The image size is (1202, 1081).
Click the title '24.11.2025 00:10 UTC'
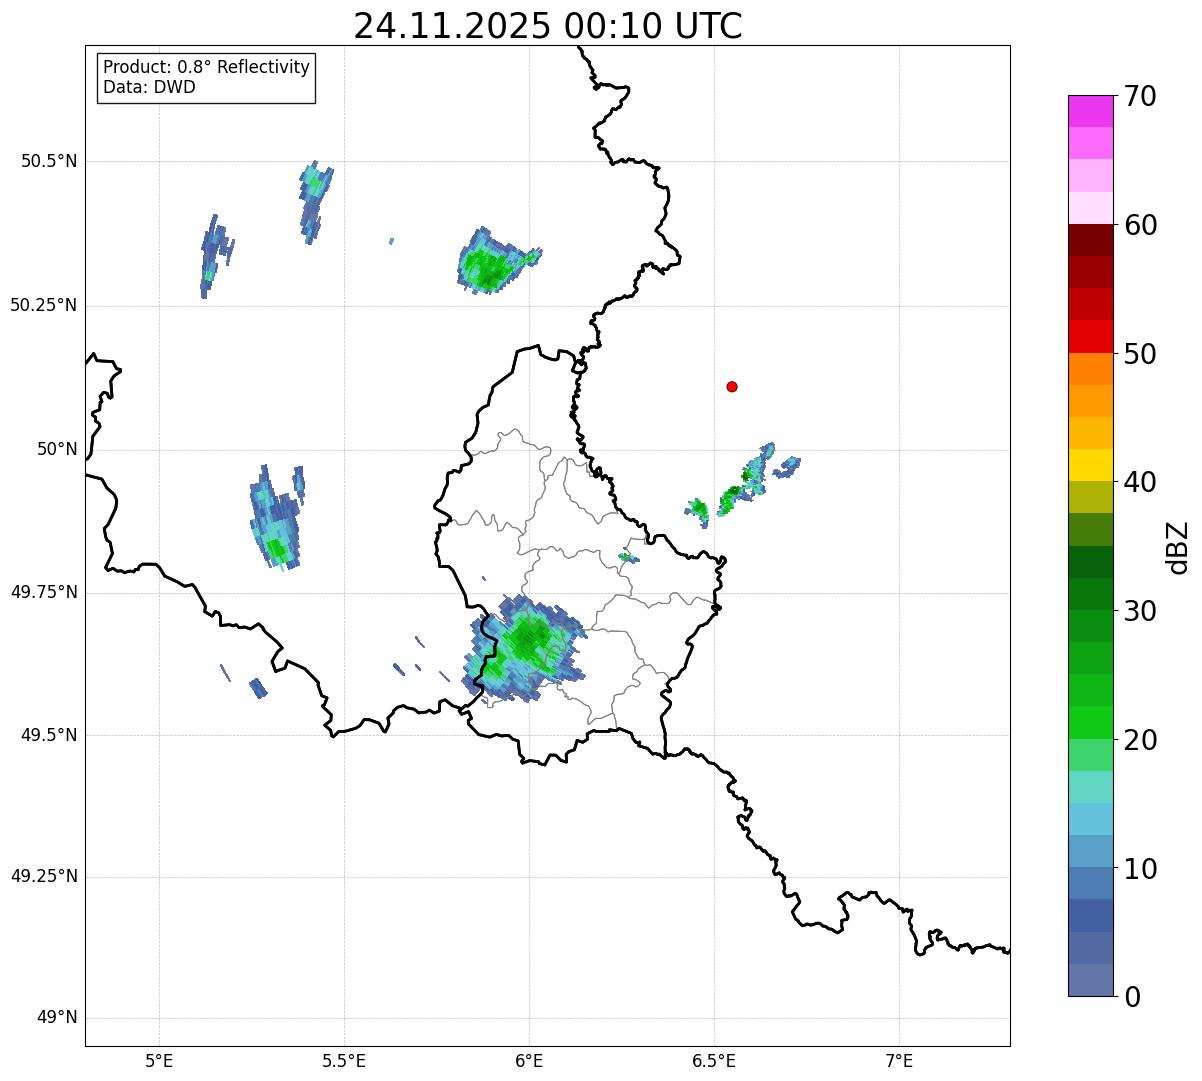tap(548, 26)
